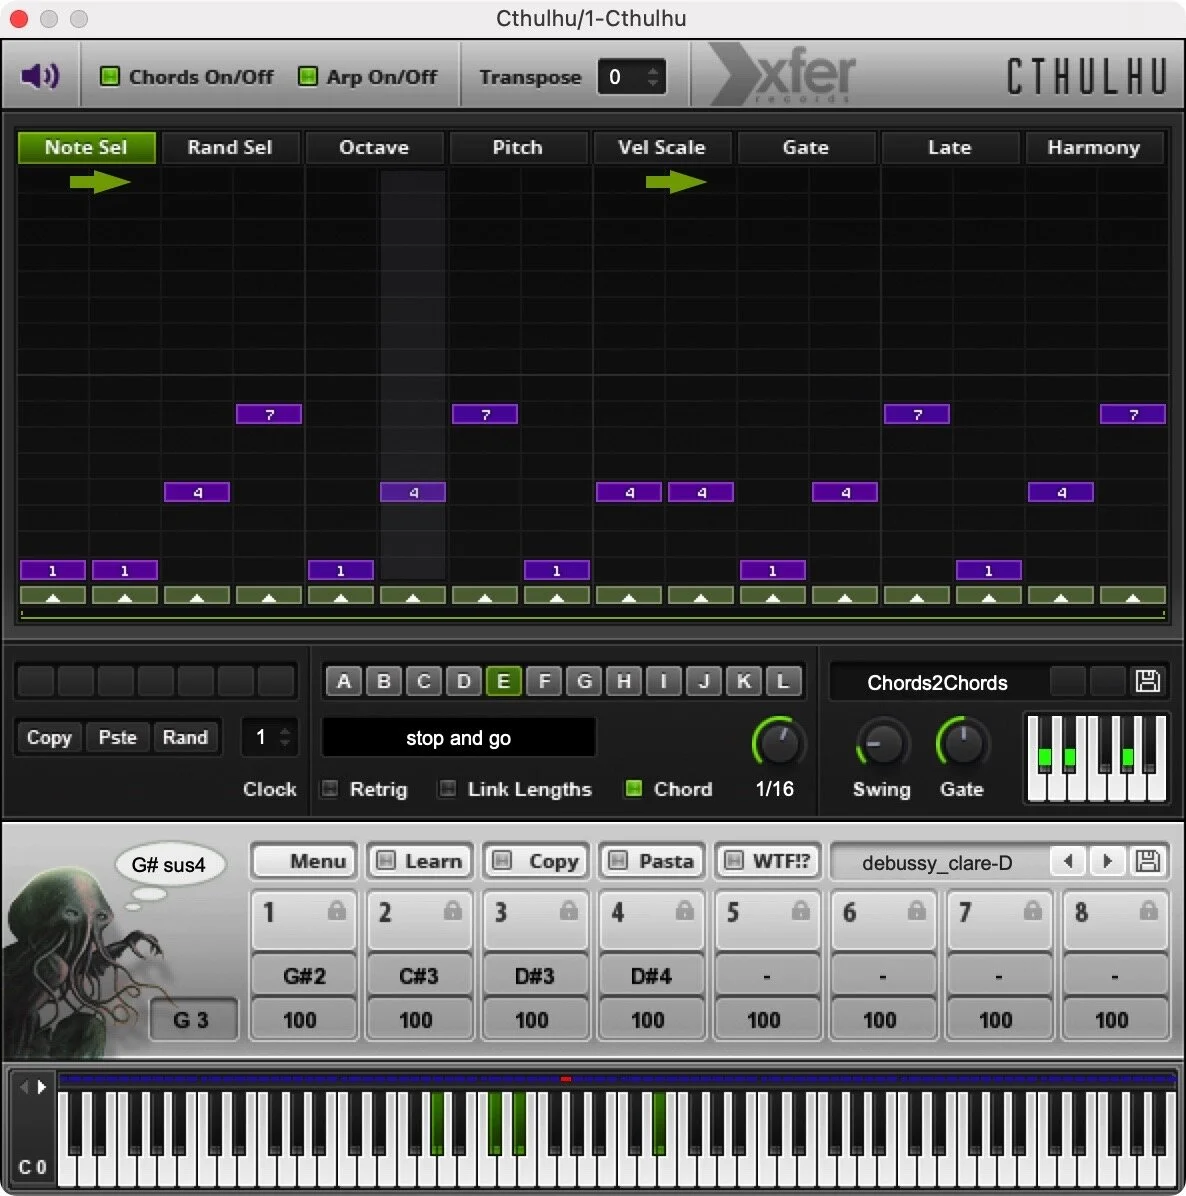Click the lock icon on chord slot 3
Screen dimensions: 1186x1196
568,911
